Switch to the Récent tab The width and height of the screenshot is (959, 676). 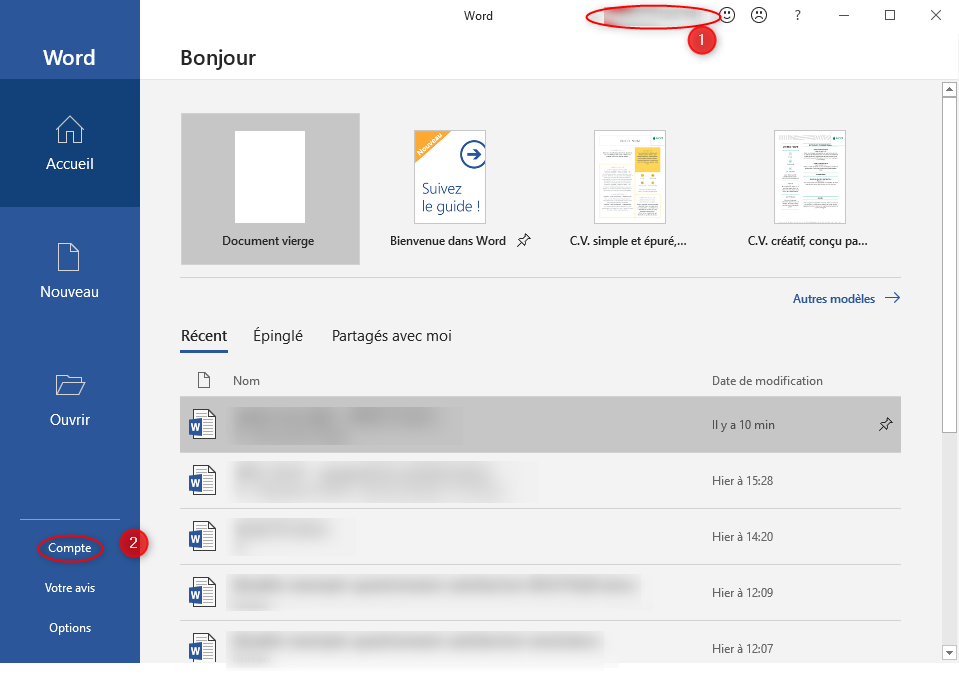click(204, 336)
